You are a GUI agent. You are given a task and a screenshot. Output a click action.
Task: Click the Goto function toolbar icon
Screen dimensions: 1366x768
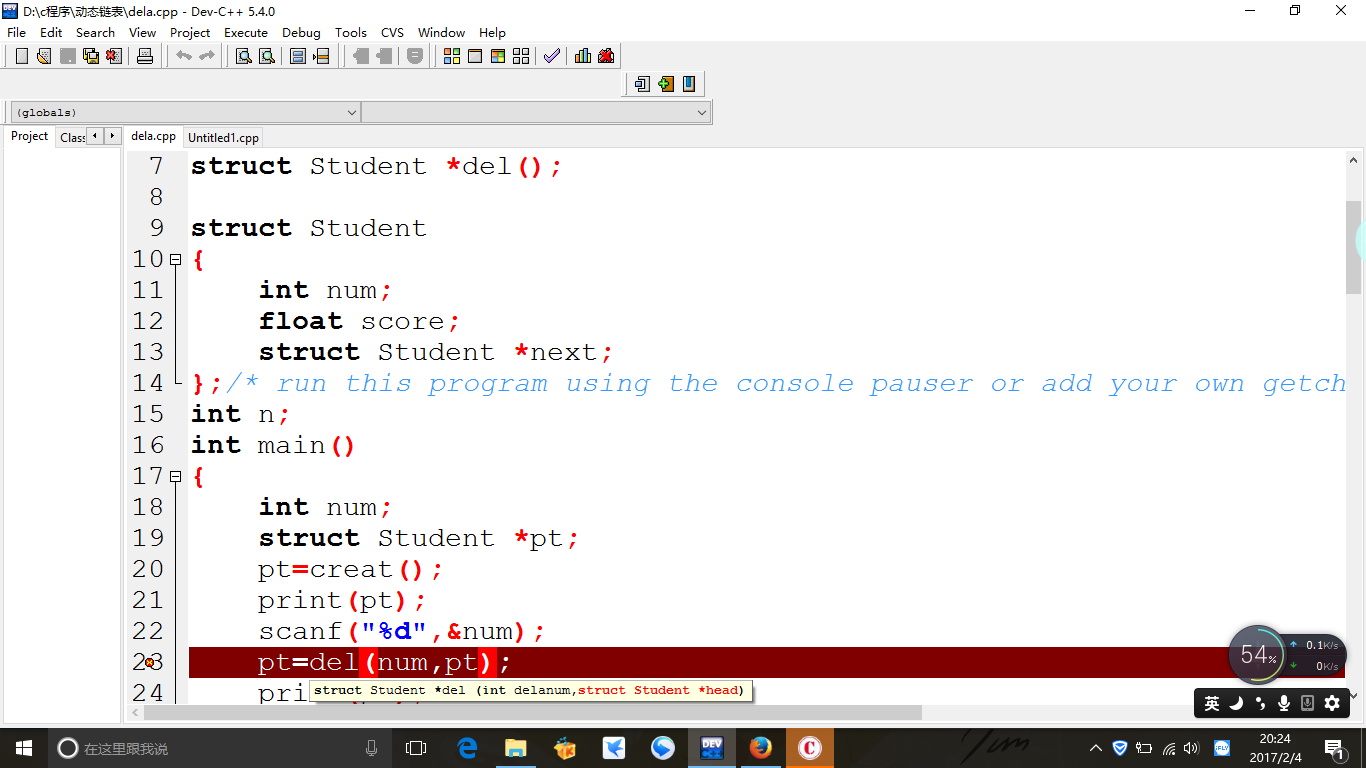298,56
